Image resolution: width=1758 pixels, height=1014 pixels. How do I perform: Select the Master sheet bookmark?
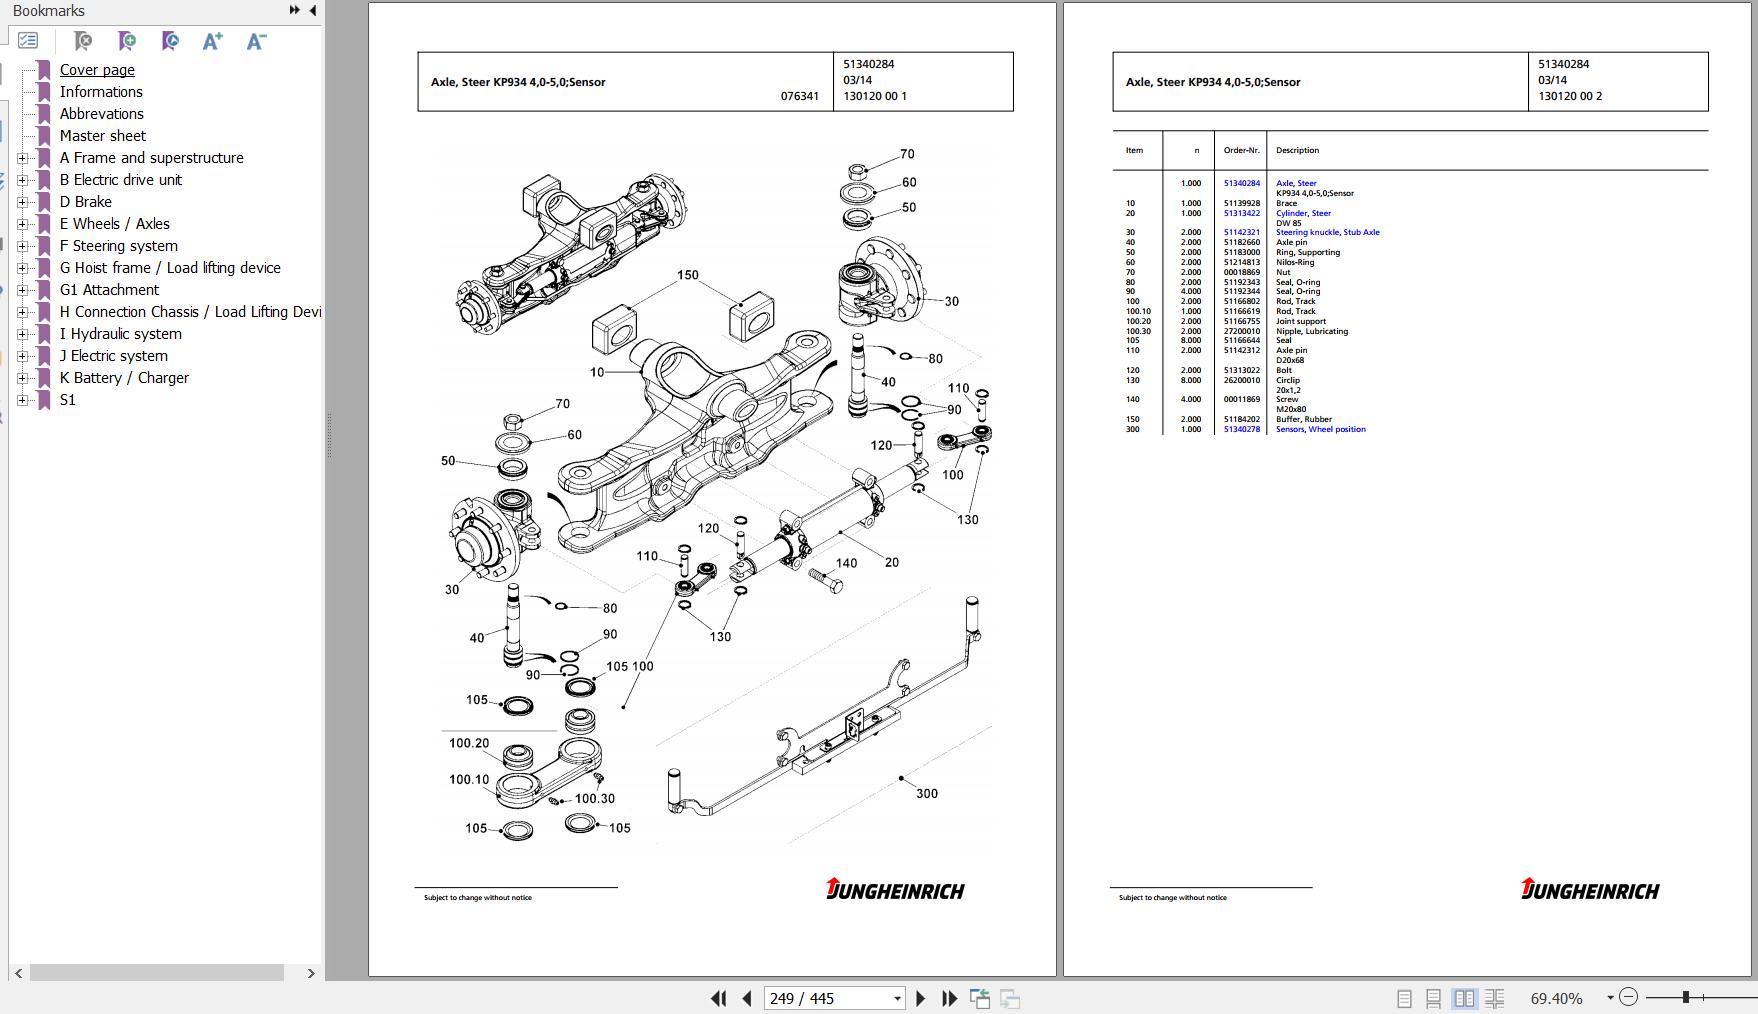[102, 136]
